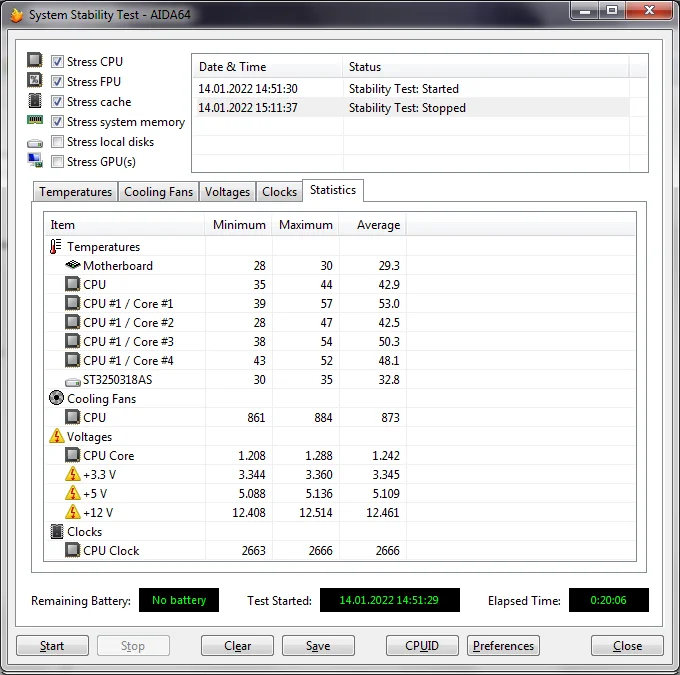Click the chip icon of CPU Clock row
This screenshot has width=680, height=675.
[x=72, y=550]
